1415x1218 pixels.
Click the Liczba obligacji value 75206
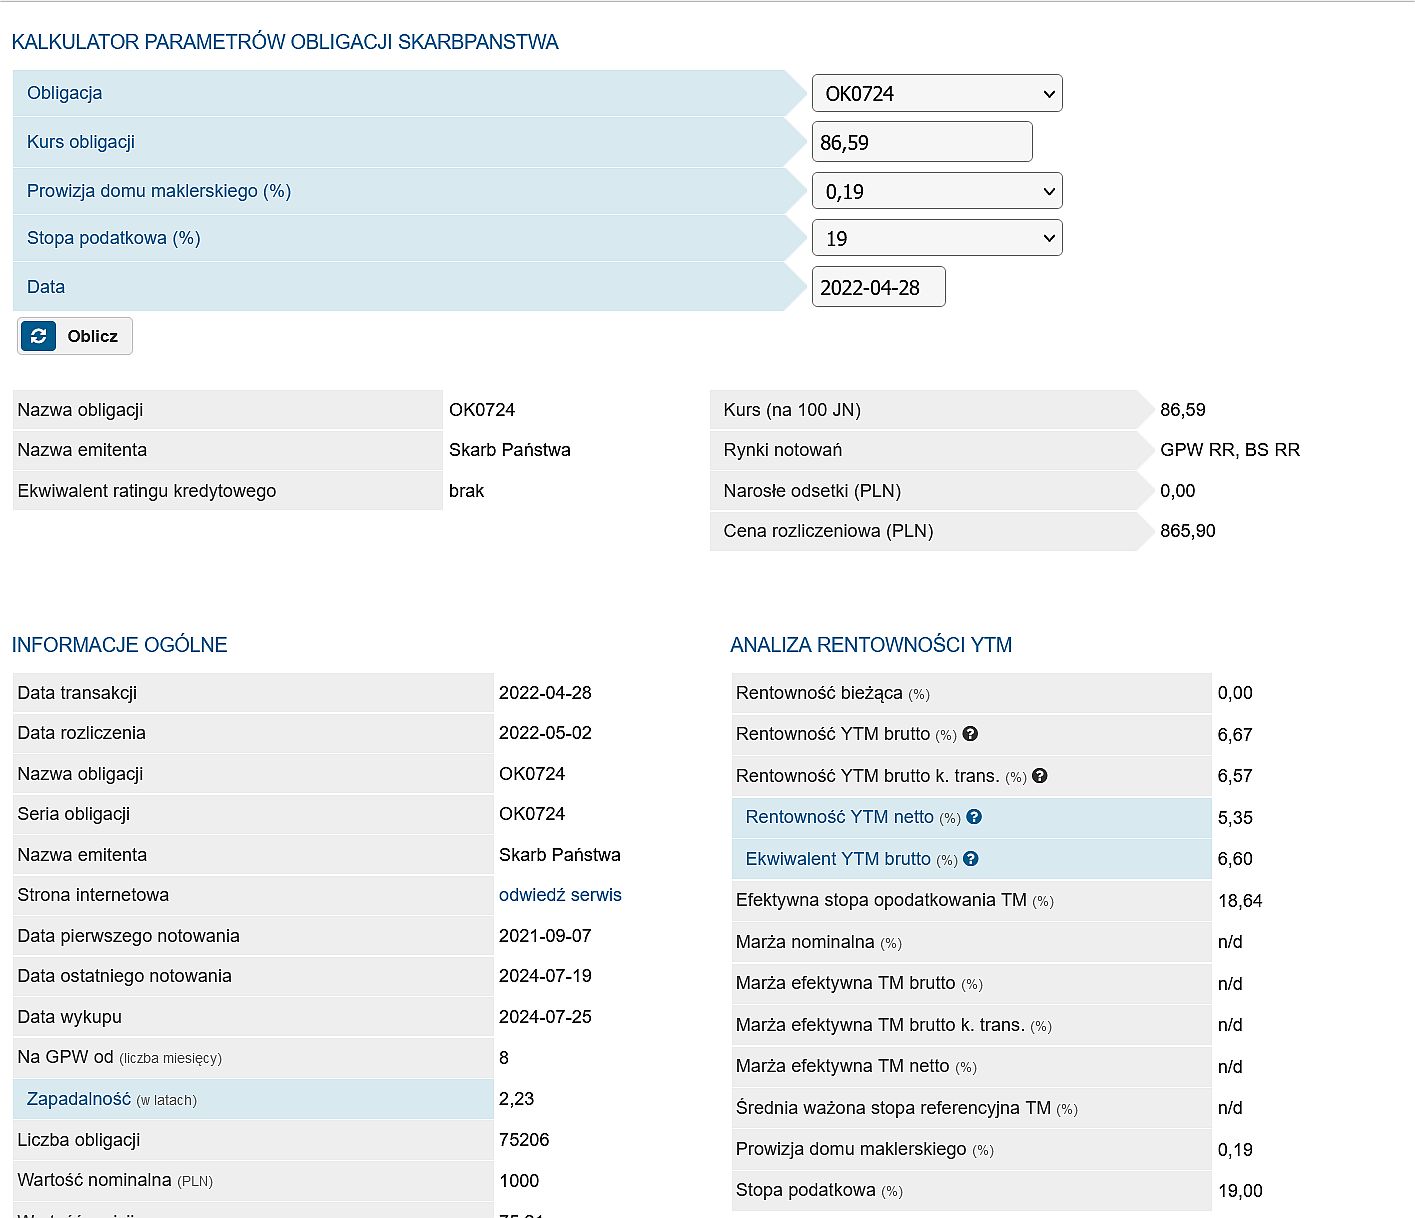pos(524,1140)
